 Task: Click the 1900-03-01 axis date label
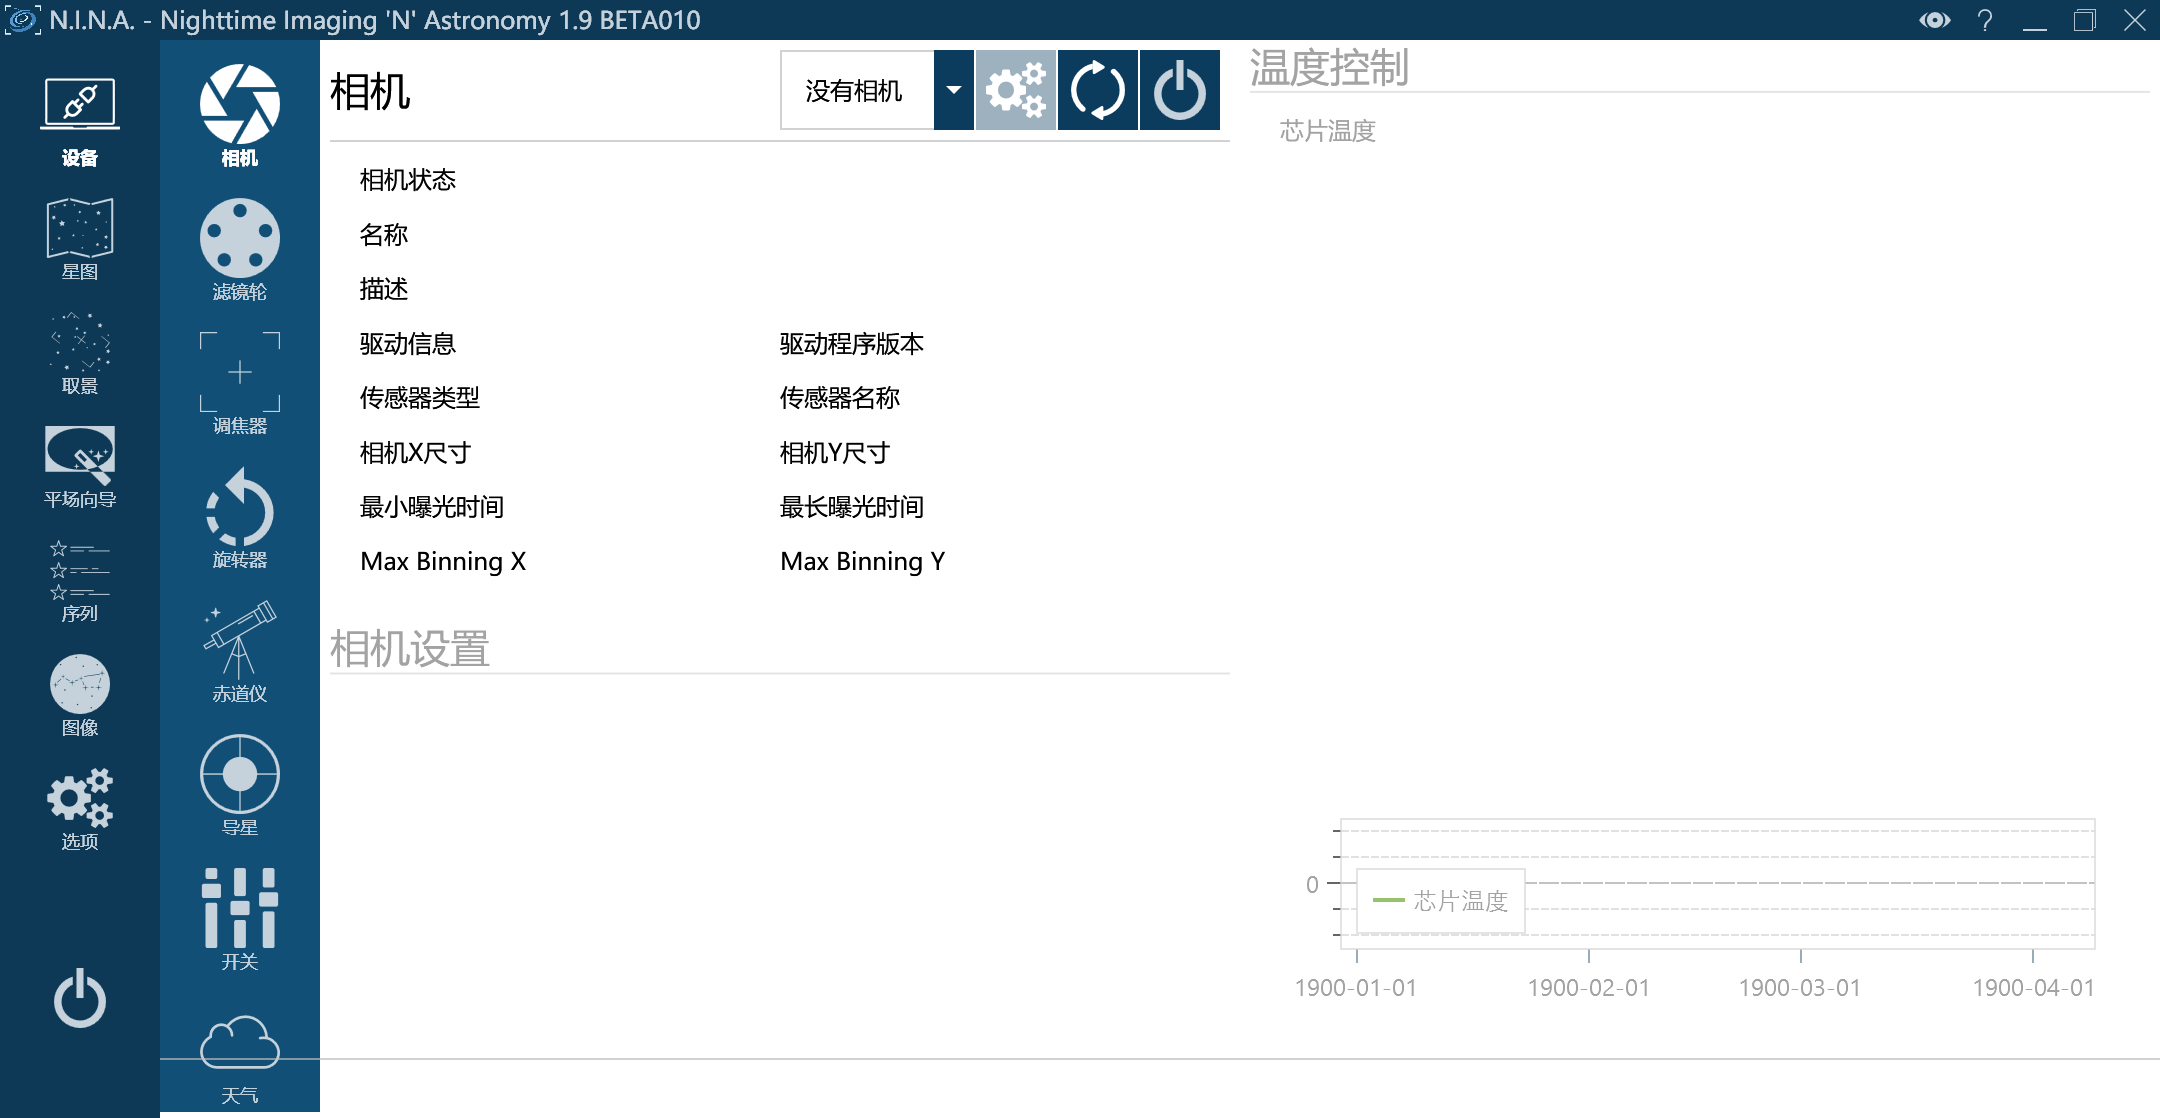point(1800,988)
